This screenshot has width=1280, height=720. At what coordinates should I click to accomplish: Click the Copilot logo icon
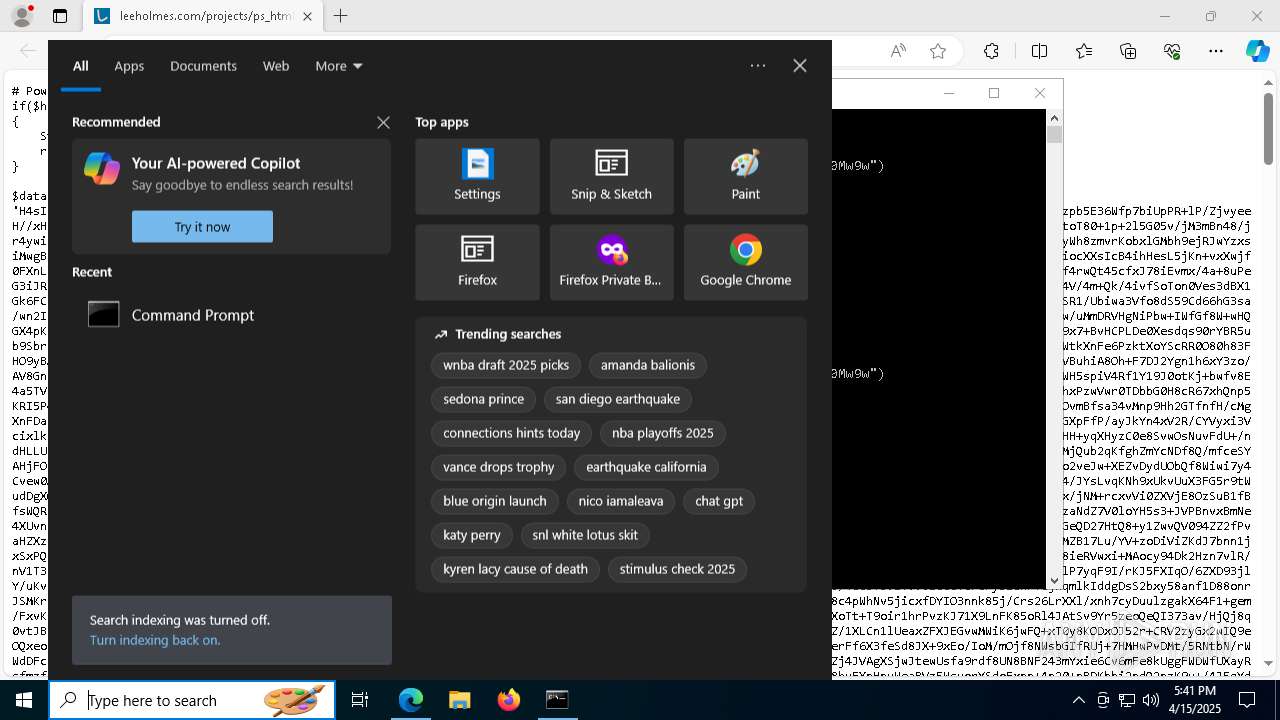pyautogui.click(x=102, y=169)
